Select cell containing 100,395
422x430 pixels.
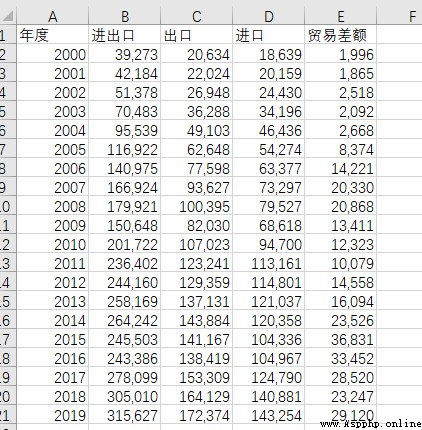pos(197,206)
